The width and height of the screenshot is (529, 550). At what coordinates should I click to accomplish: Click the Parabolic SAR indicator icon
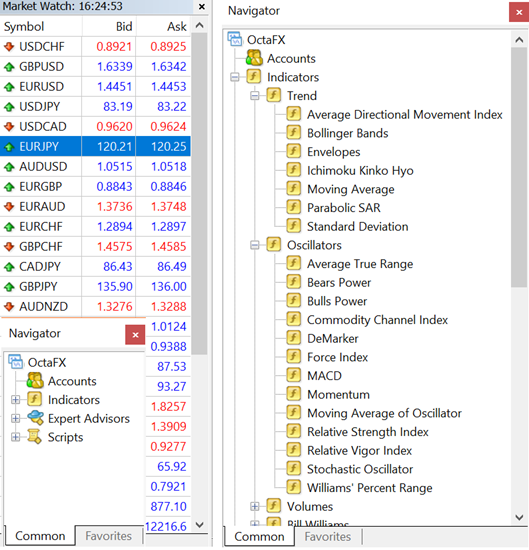point(294,207)
